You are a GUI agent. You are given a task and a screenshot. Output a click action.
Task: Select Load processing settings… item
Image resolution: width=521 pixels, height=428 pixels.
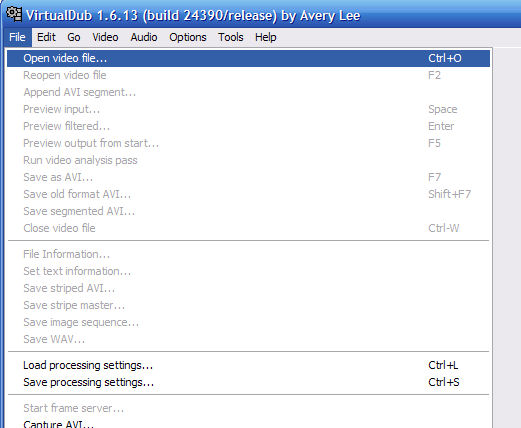pos(248,365)
